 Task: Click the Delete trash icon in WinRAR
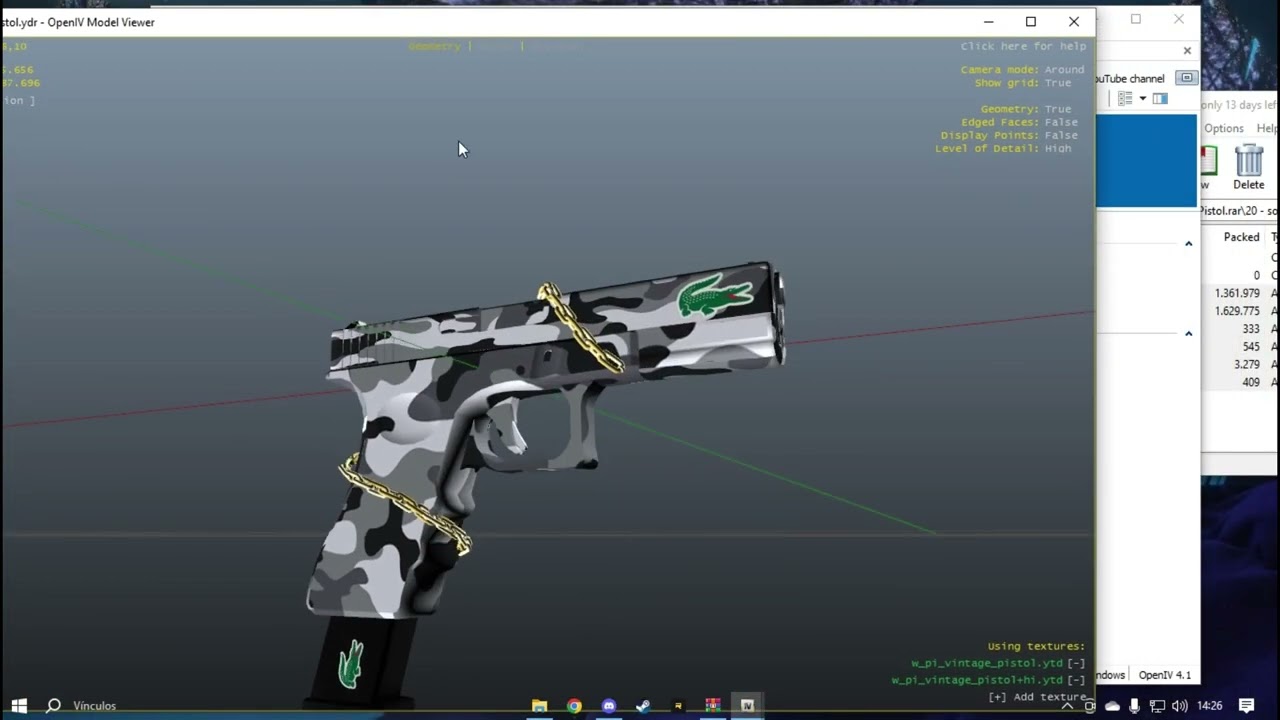[x=1249, y=167]
